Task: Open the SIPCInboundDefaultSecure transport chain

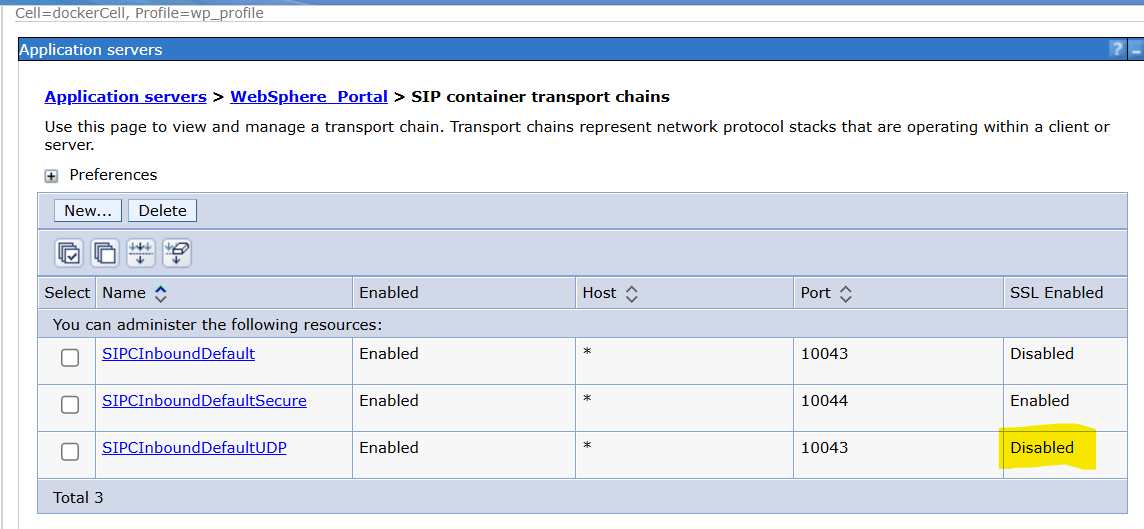Action: [x=204, y=401]
